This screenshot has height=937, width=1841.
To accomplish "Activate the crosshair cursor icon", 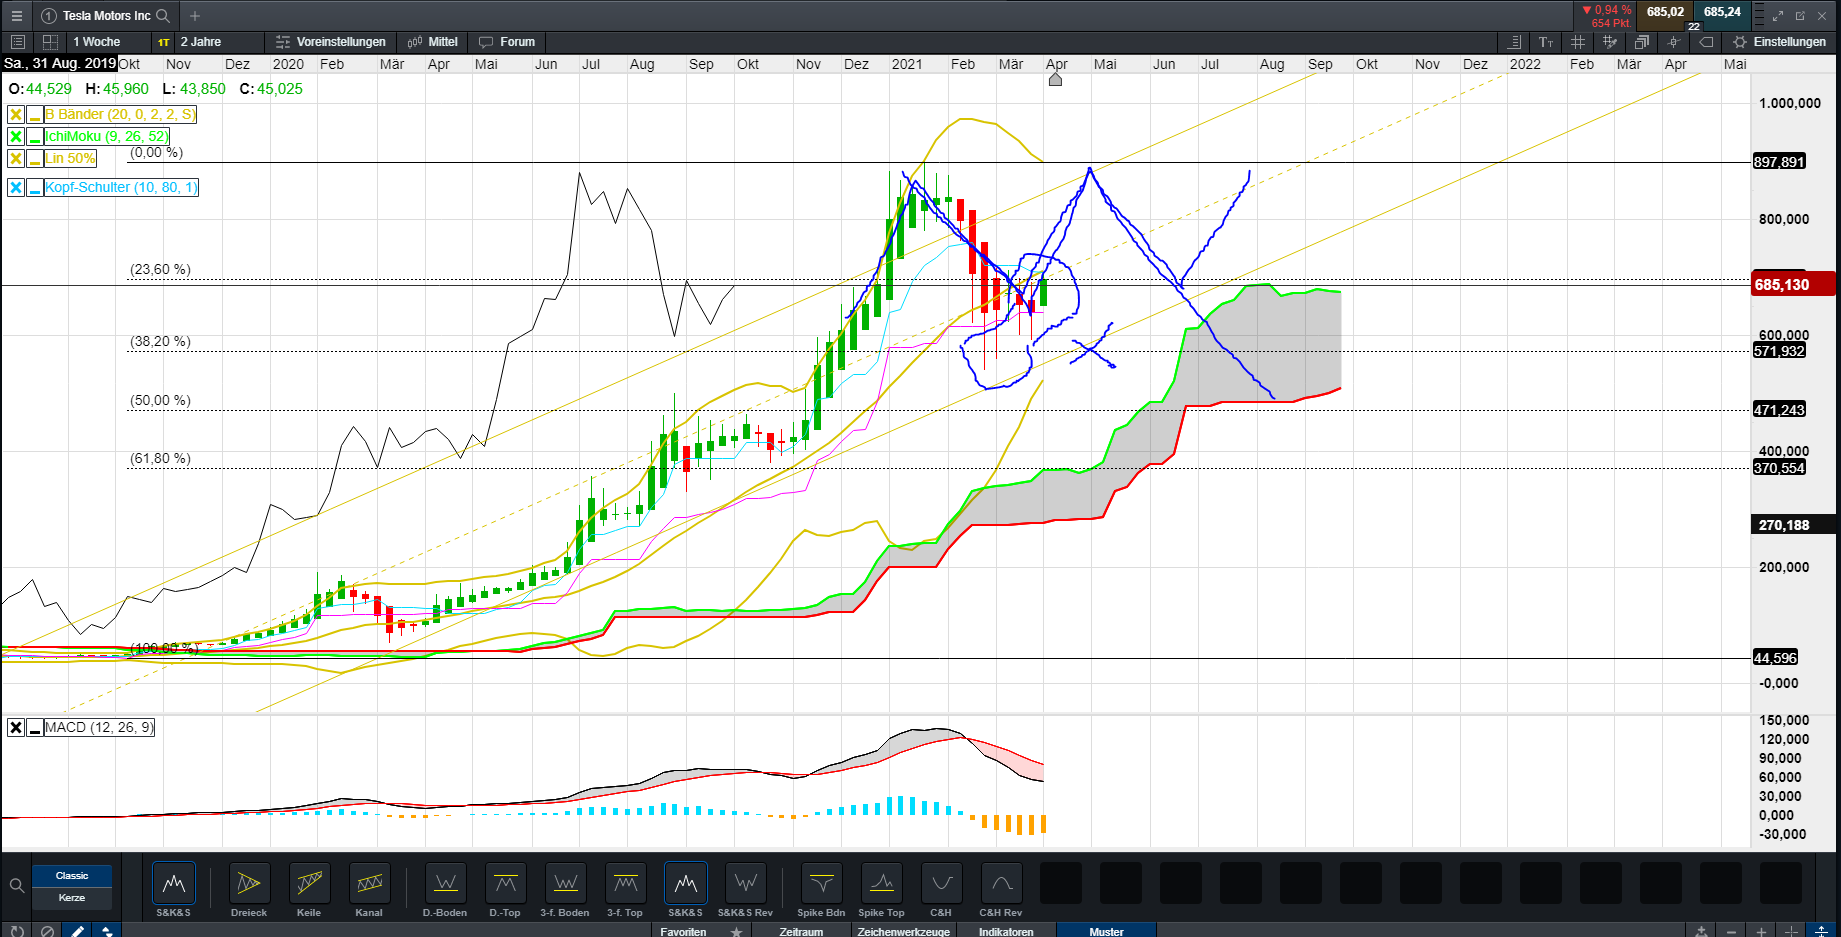I will click(1674, 42).
